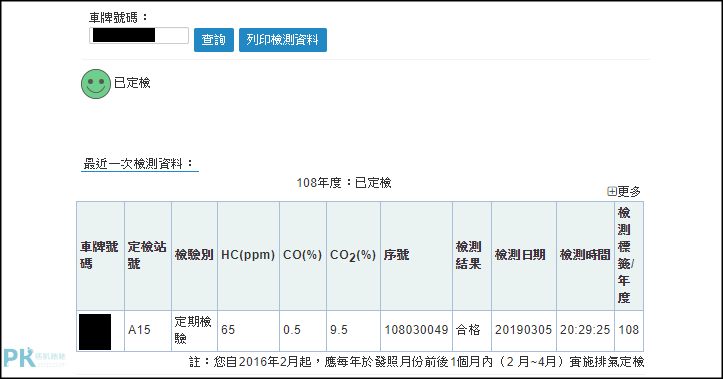Click the 檢驗別 column header
Image resolution: width=723 pixels, height=379 pixels.
[x=195, y=256]
